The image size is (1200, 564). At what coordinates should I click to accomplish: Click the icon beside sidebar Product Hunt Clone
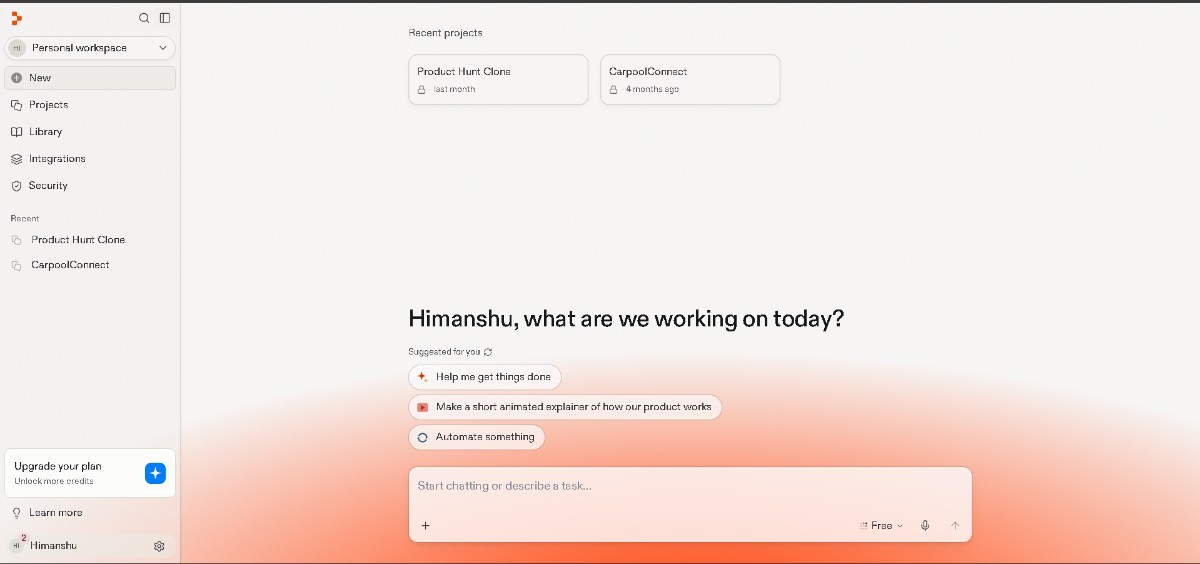16,240
